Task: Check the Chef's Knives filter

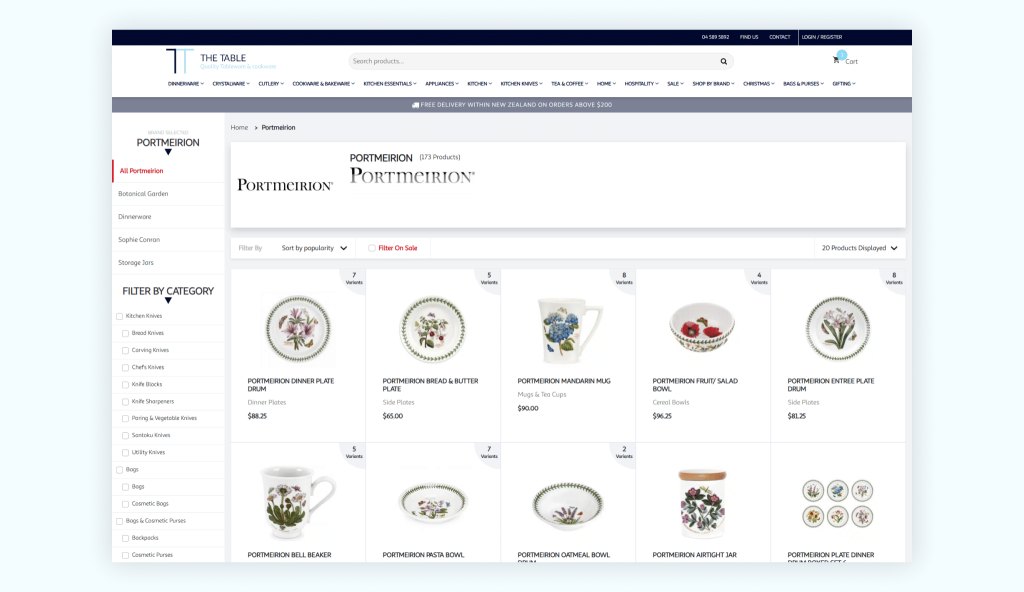Action: (125, 367)
